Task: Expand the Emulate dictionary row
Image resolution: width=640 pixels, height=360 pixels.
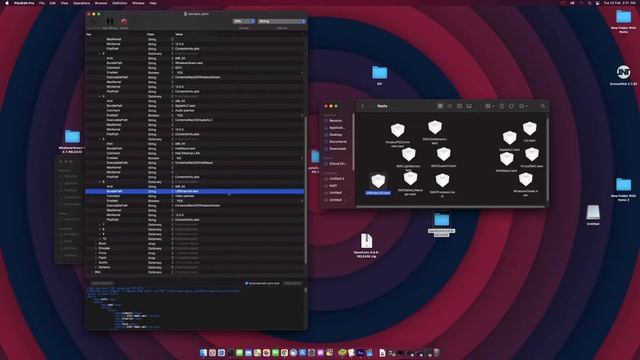Action: [x=96, y=248]
